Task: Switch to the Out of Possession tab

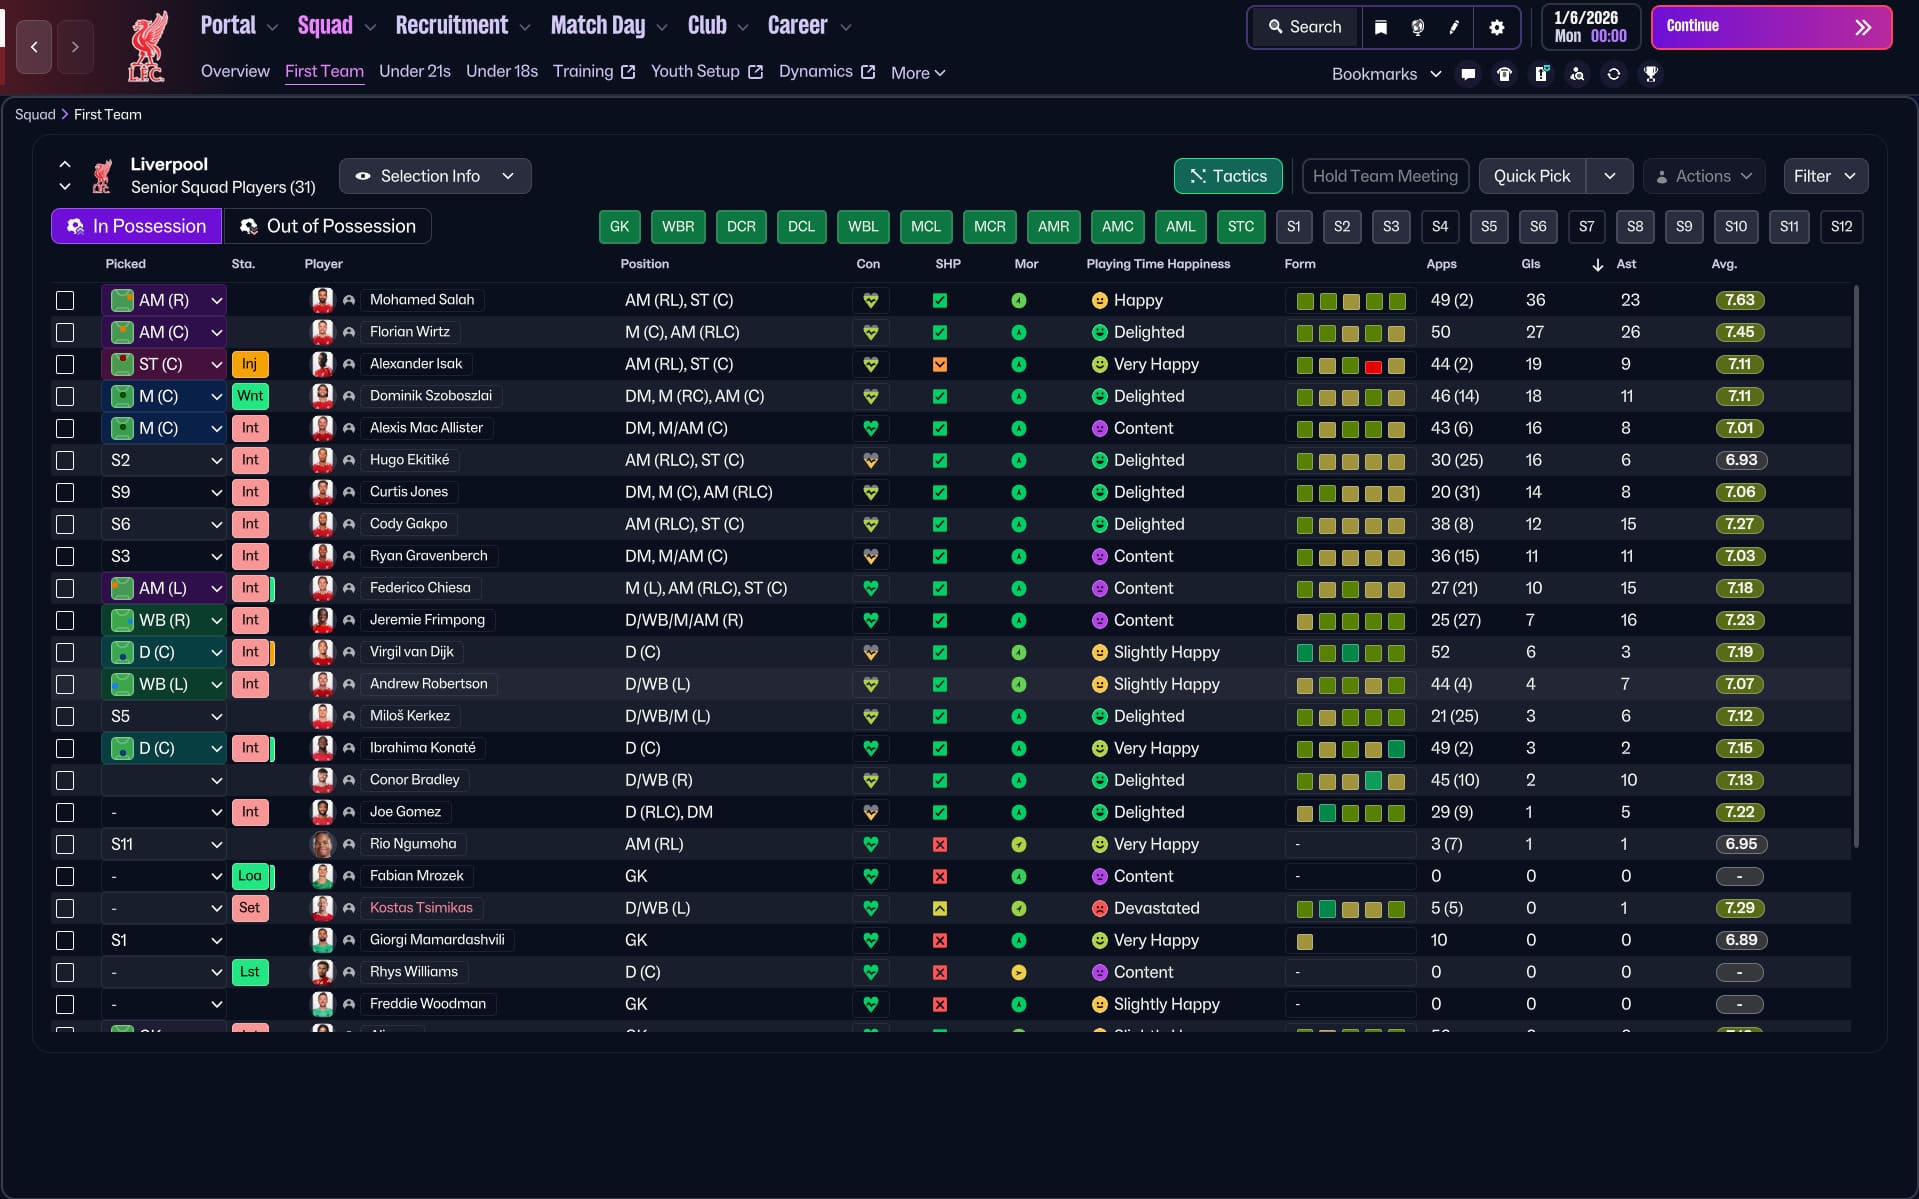Action: 328,226
